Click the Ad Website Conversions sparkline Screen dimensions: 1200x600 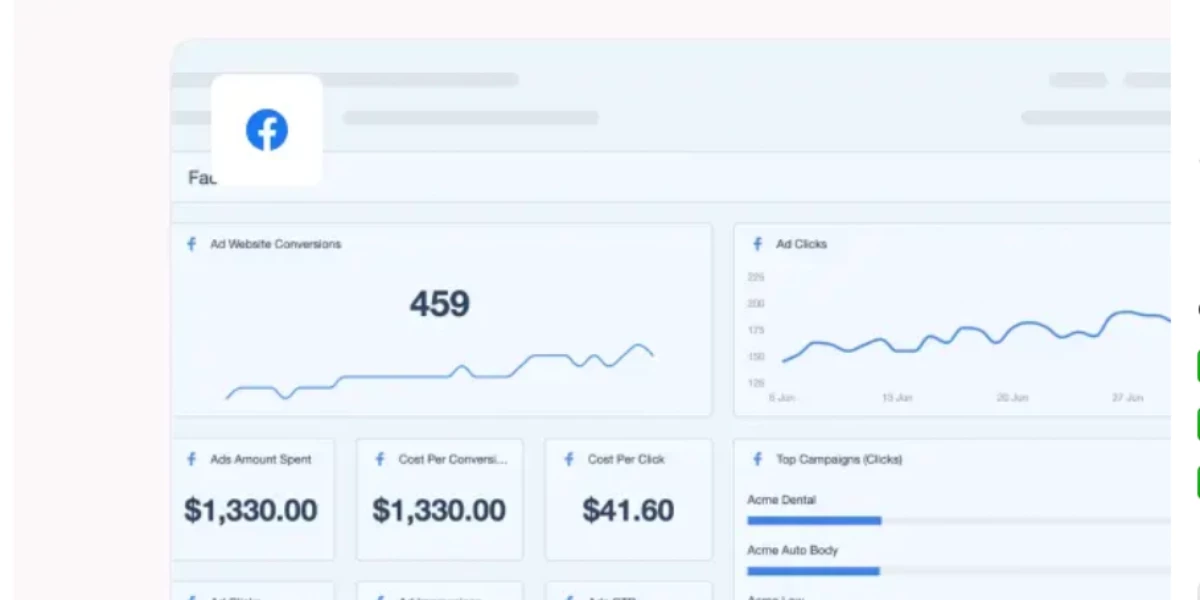pyautogui.click(x=440, y=372)
